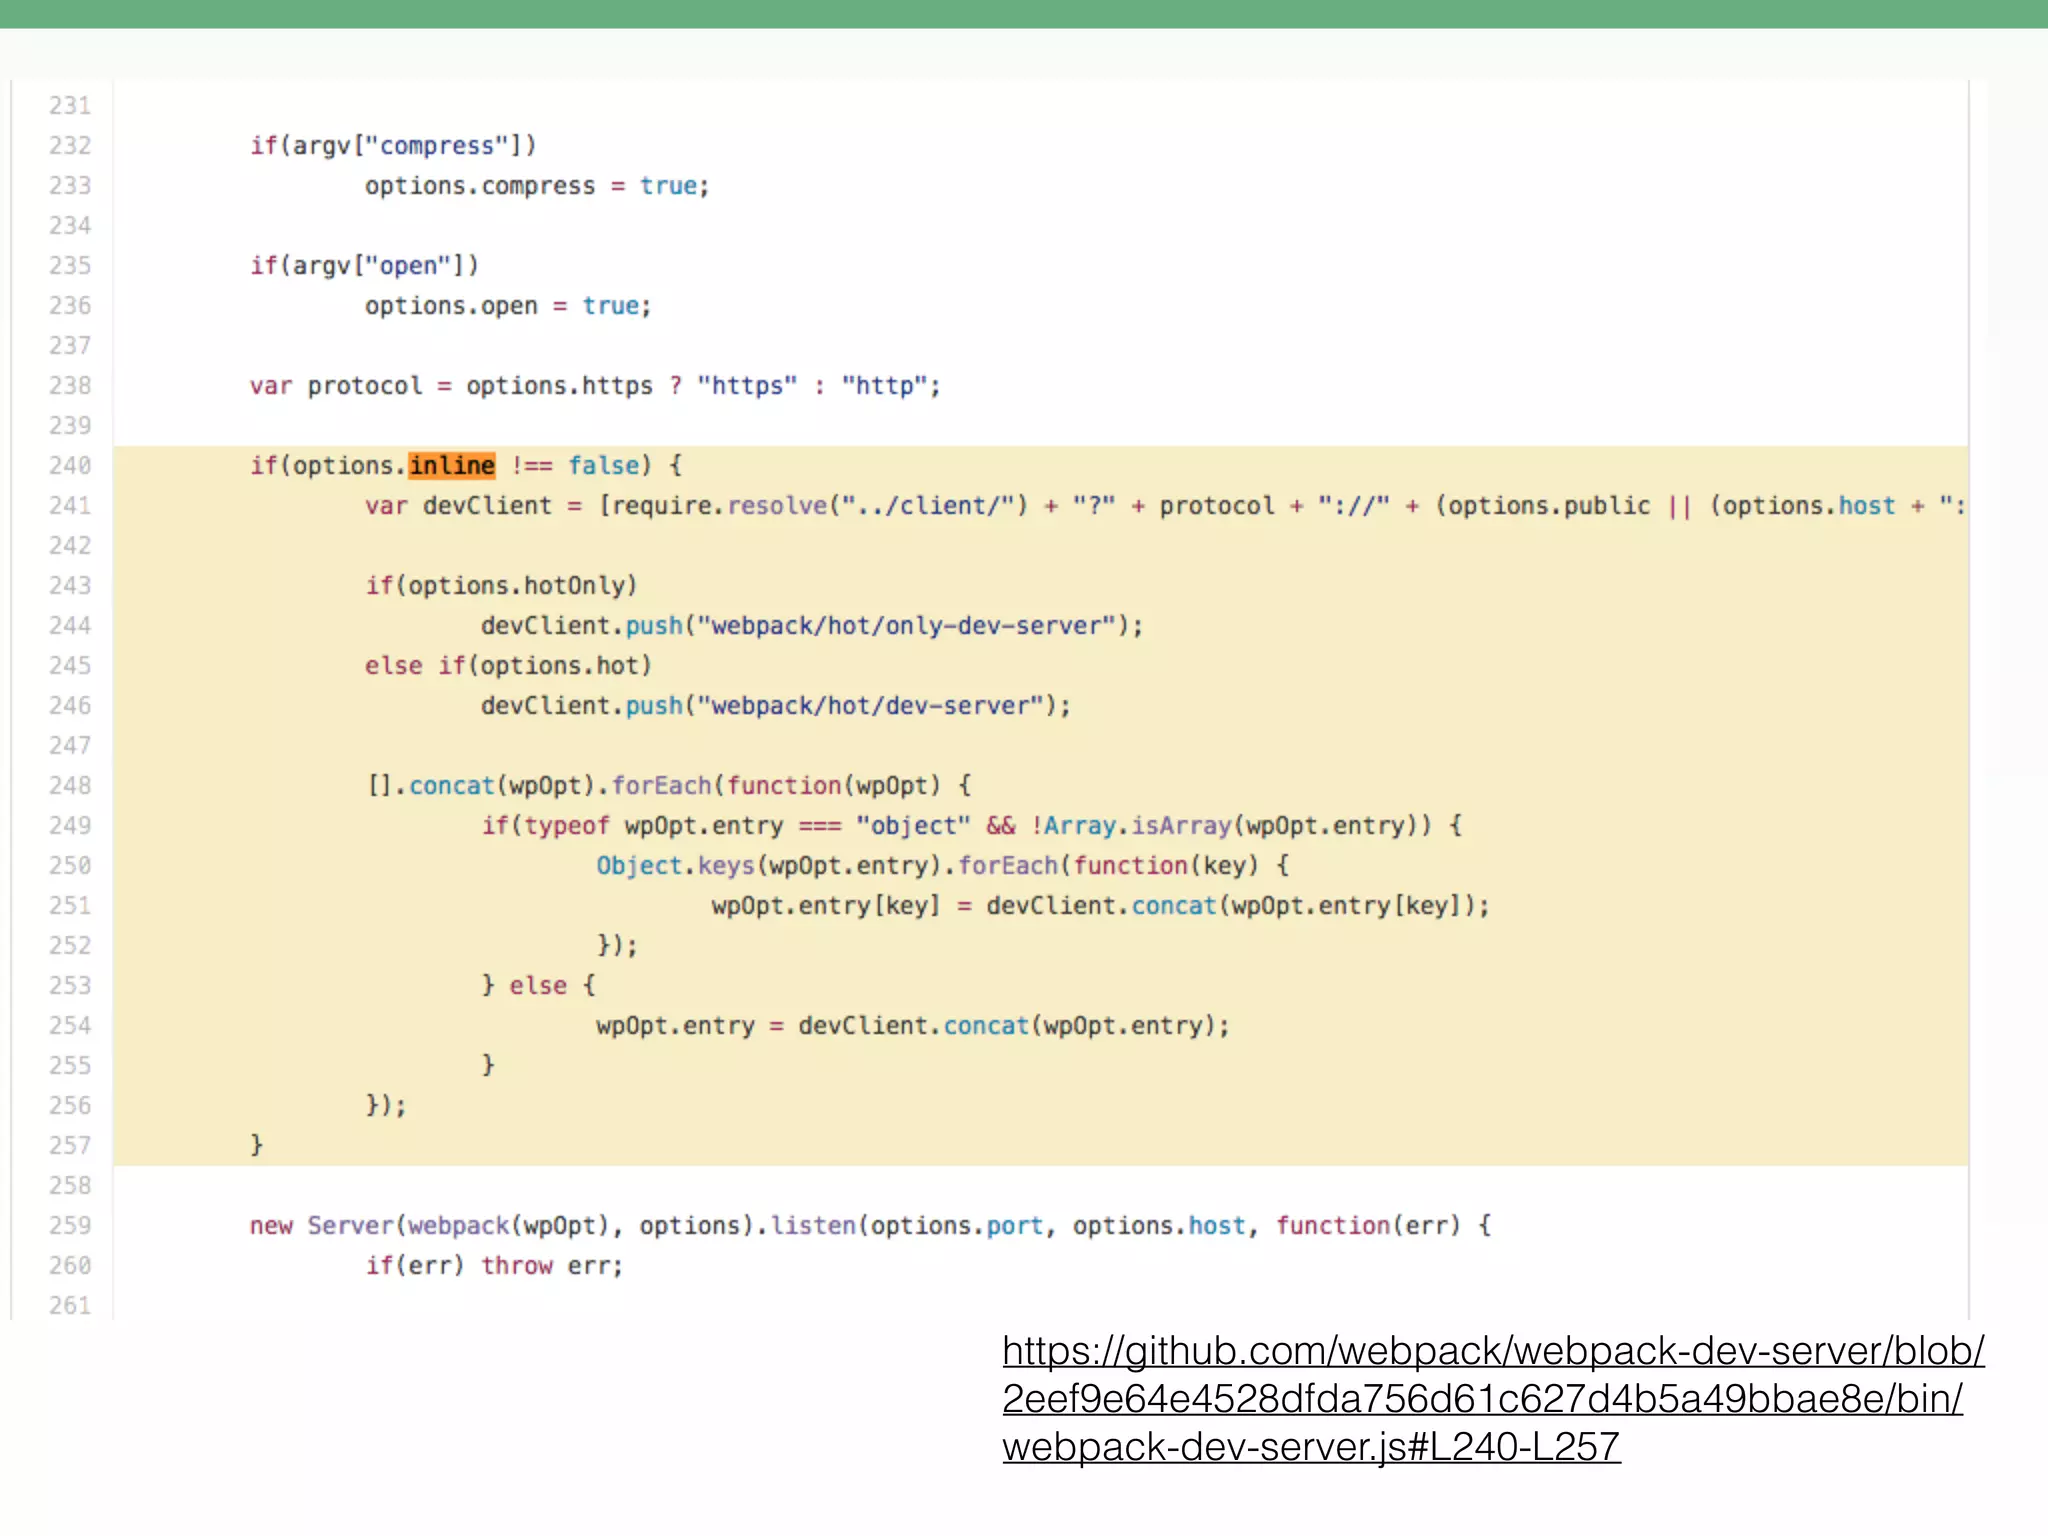Click the "var protocol" declaration line
Viewport: 2048px width, 1536px height.
pos(595,386)
